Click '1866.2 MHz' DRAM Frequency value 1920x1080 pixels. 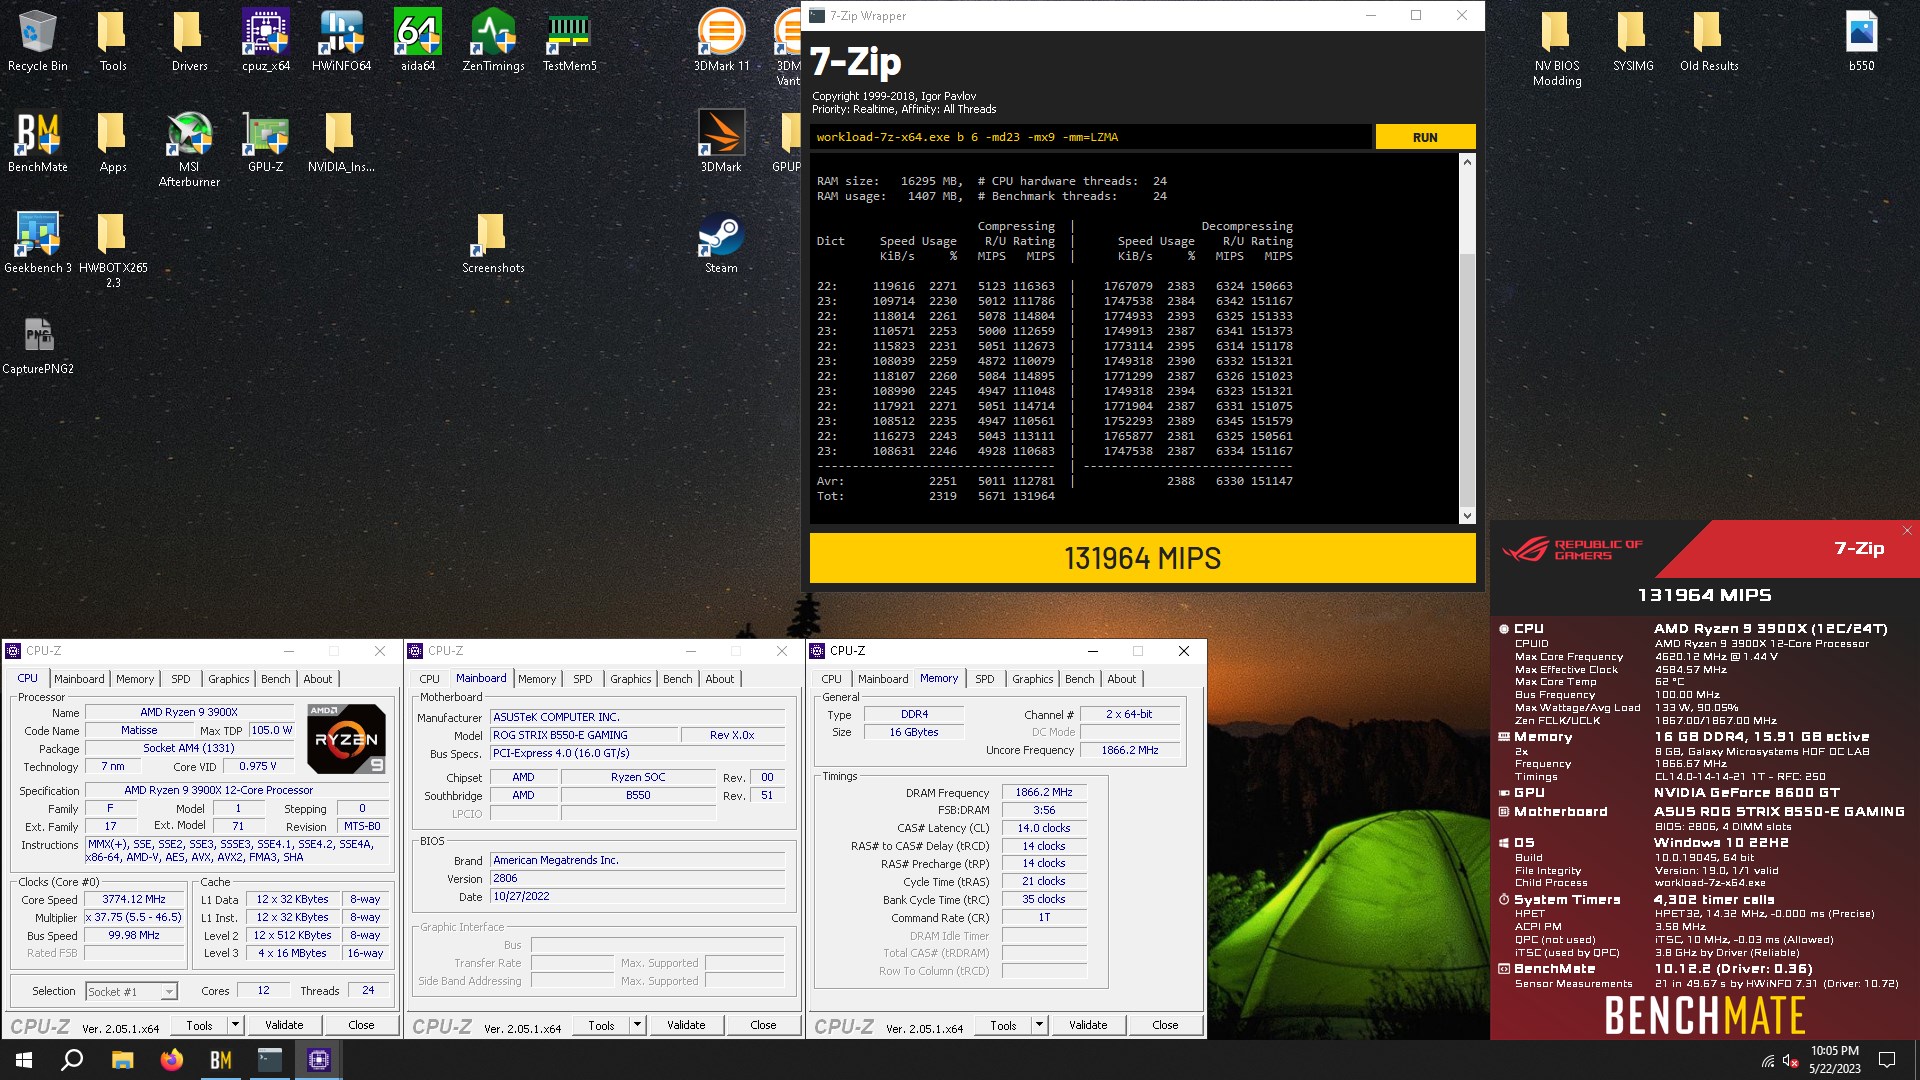pyautogui.click(x=1044, y=792)
